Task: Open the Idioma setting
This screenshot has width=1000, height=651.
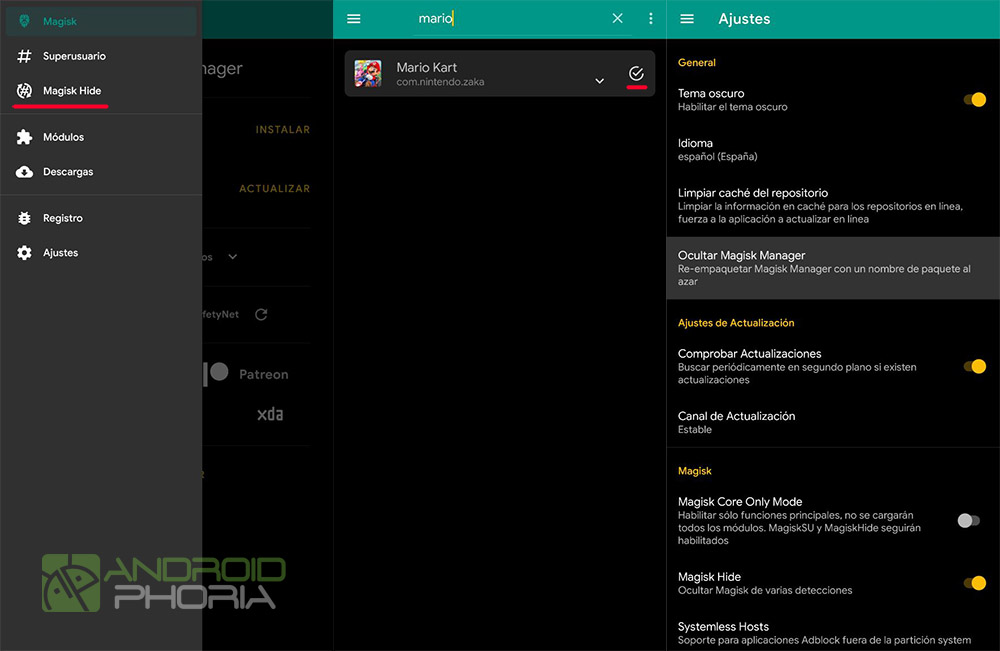Action: 833,149
